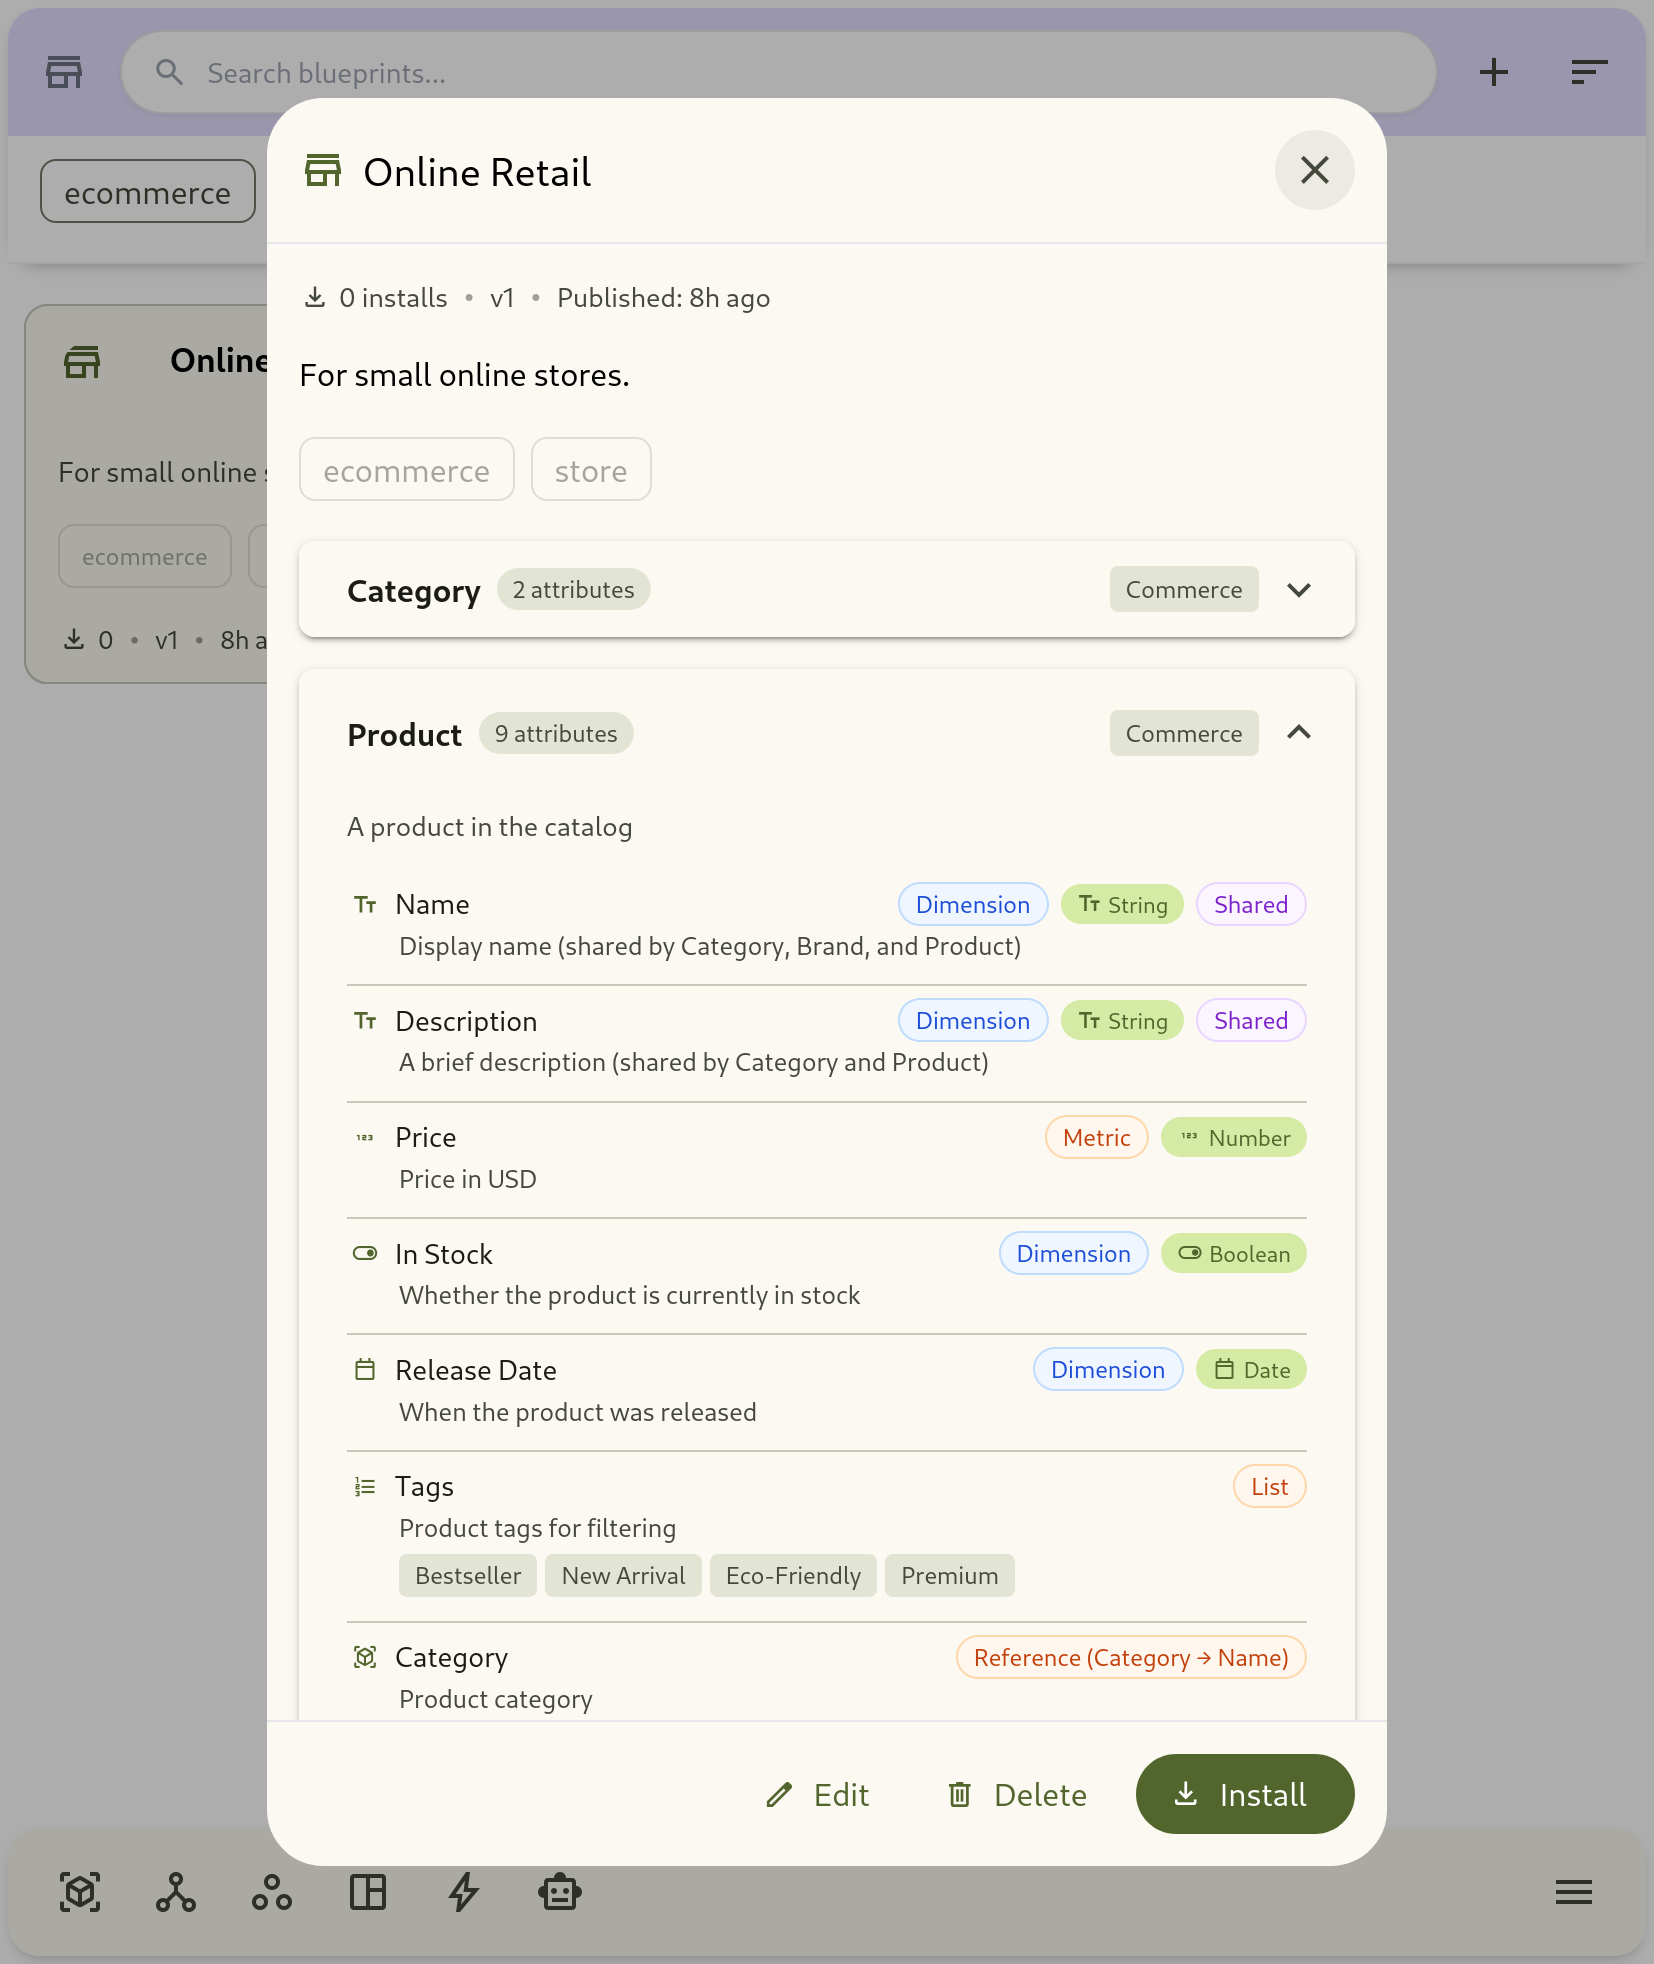Click the Install button
The width and height of the screenshot is (1654, 1964).
[x=1245, y=1795]
